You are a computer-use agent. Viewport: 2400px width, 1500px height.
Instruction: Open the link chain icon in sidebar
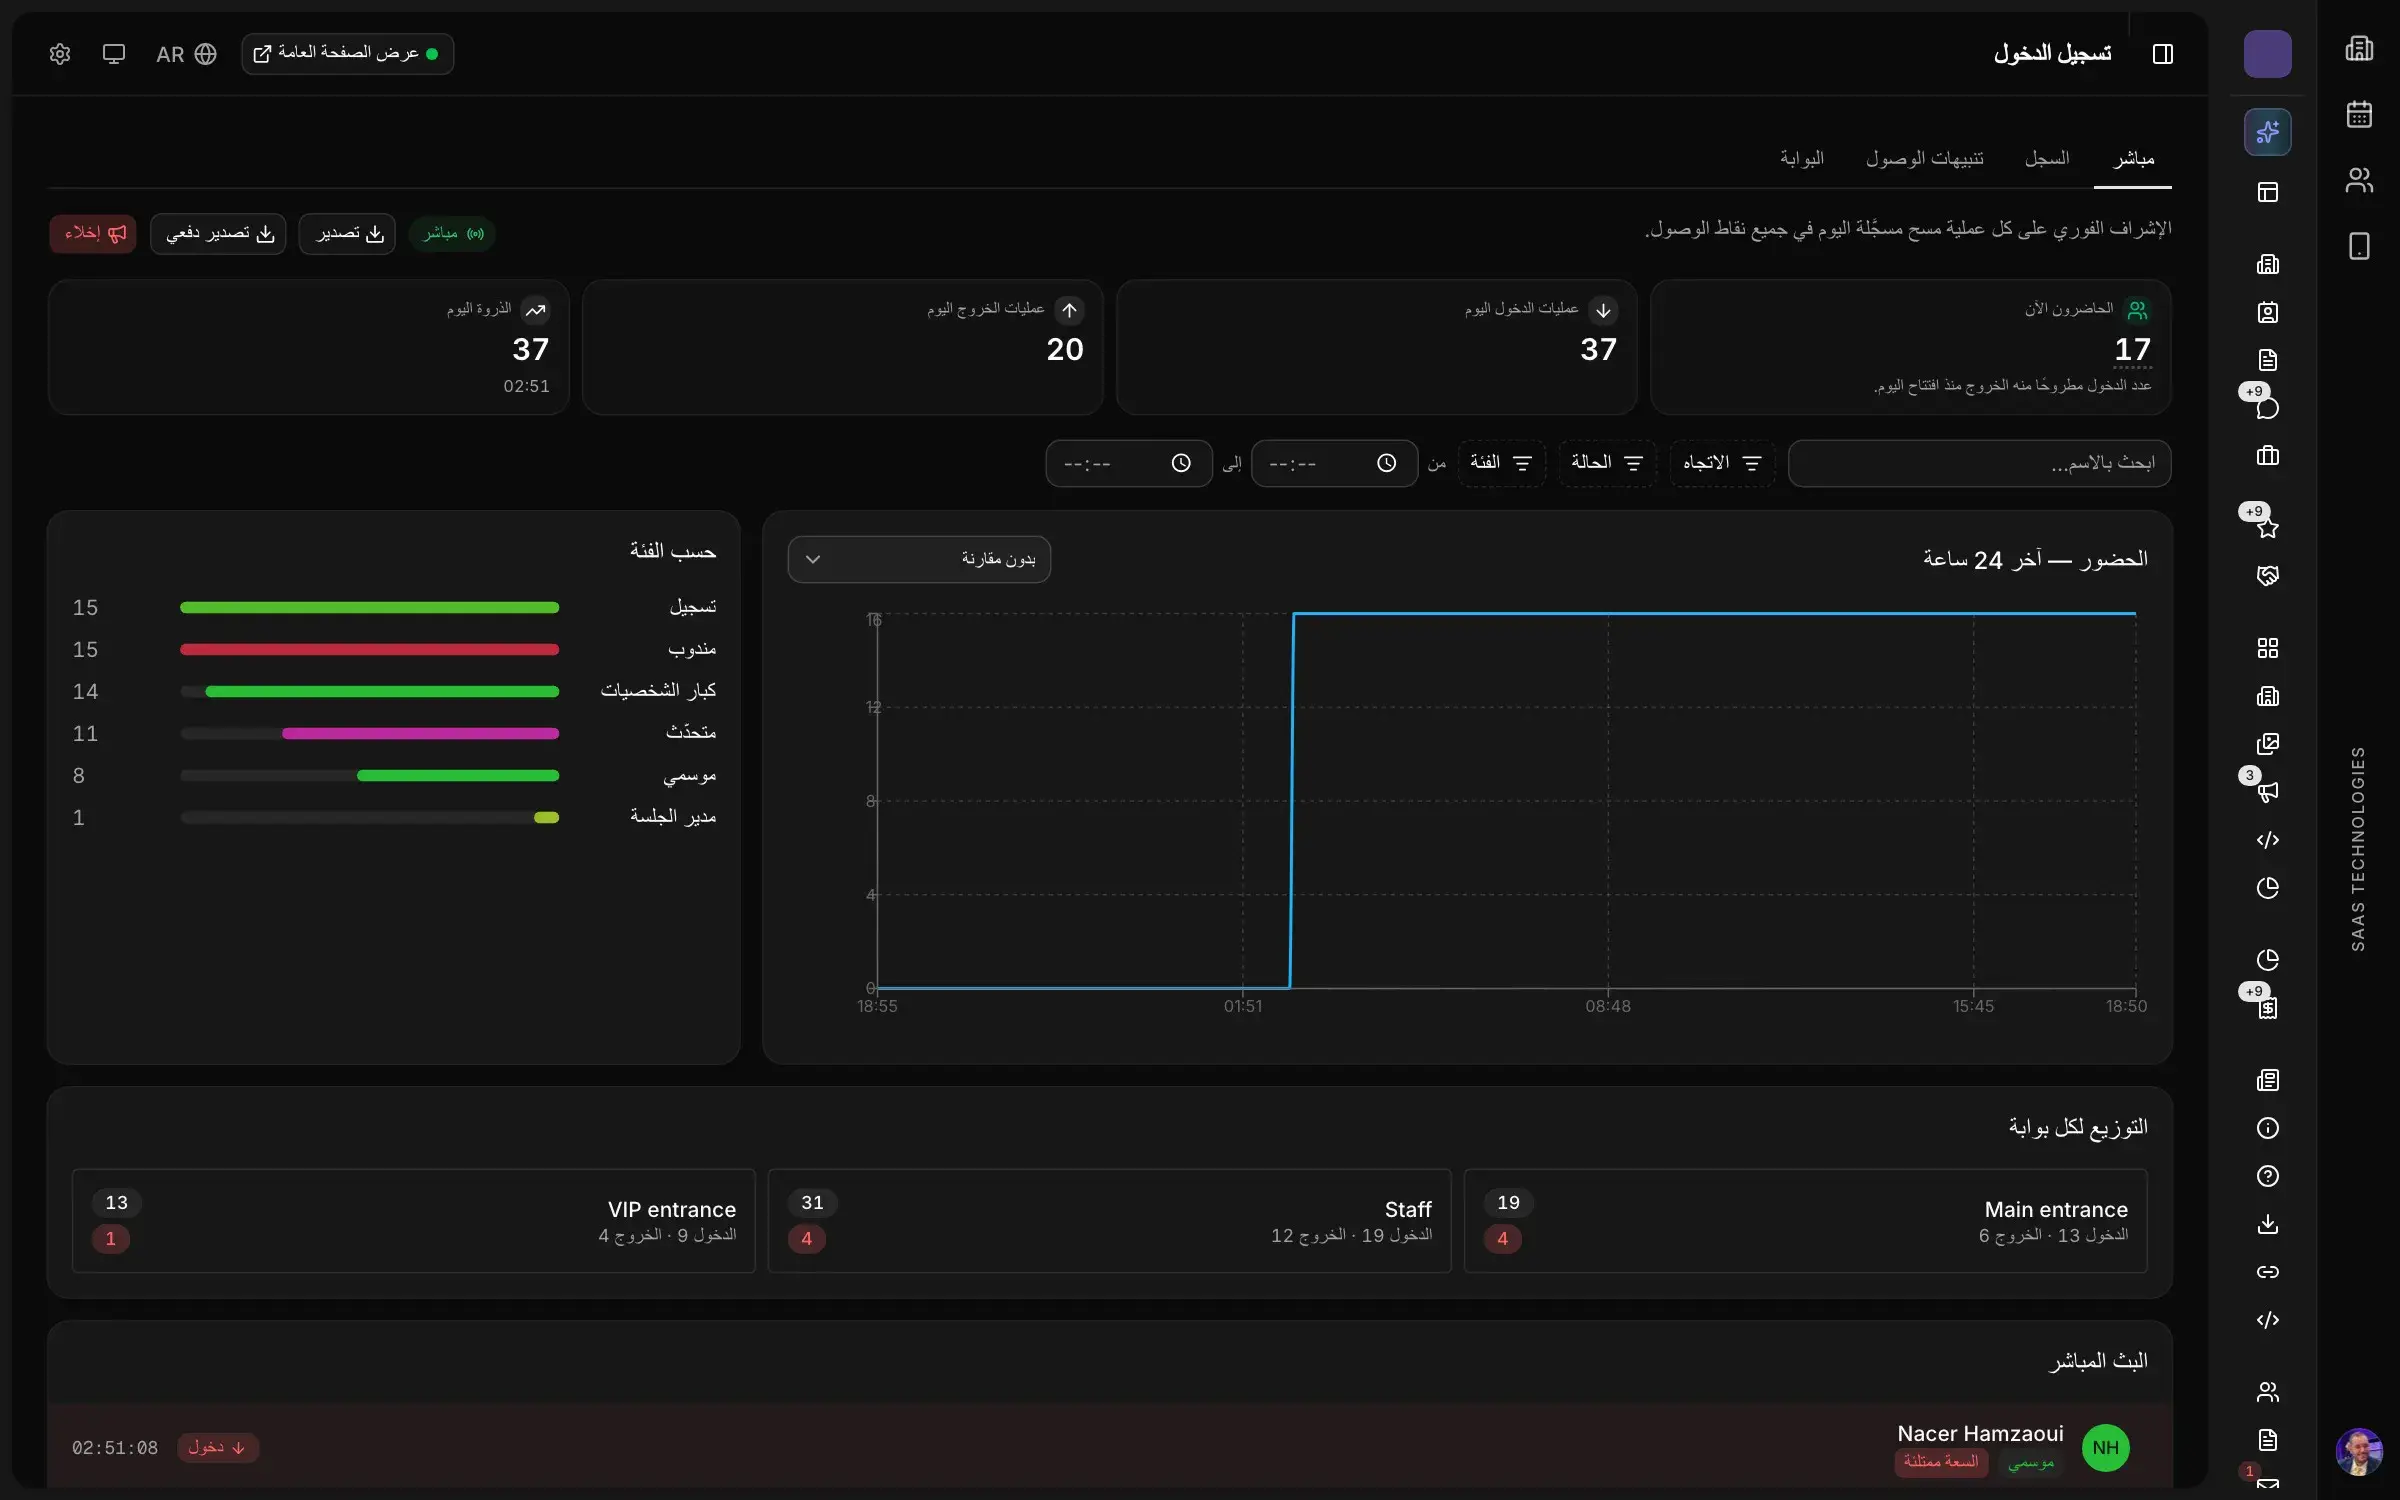[x=2267, y=1272]
